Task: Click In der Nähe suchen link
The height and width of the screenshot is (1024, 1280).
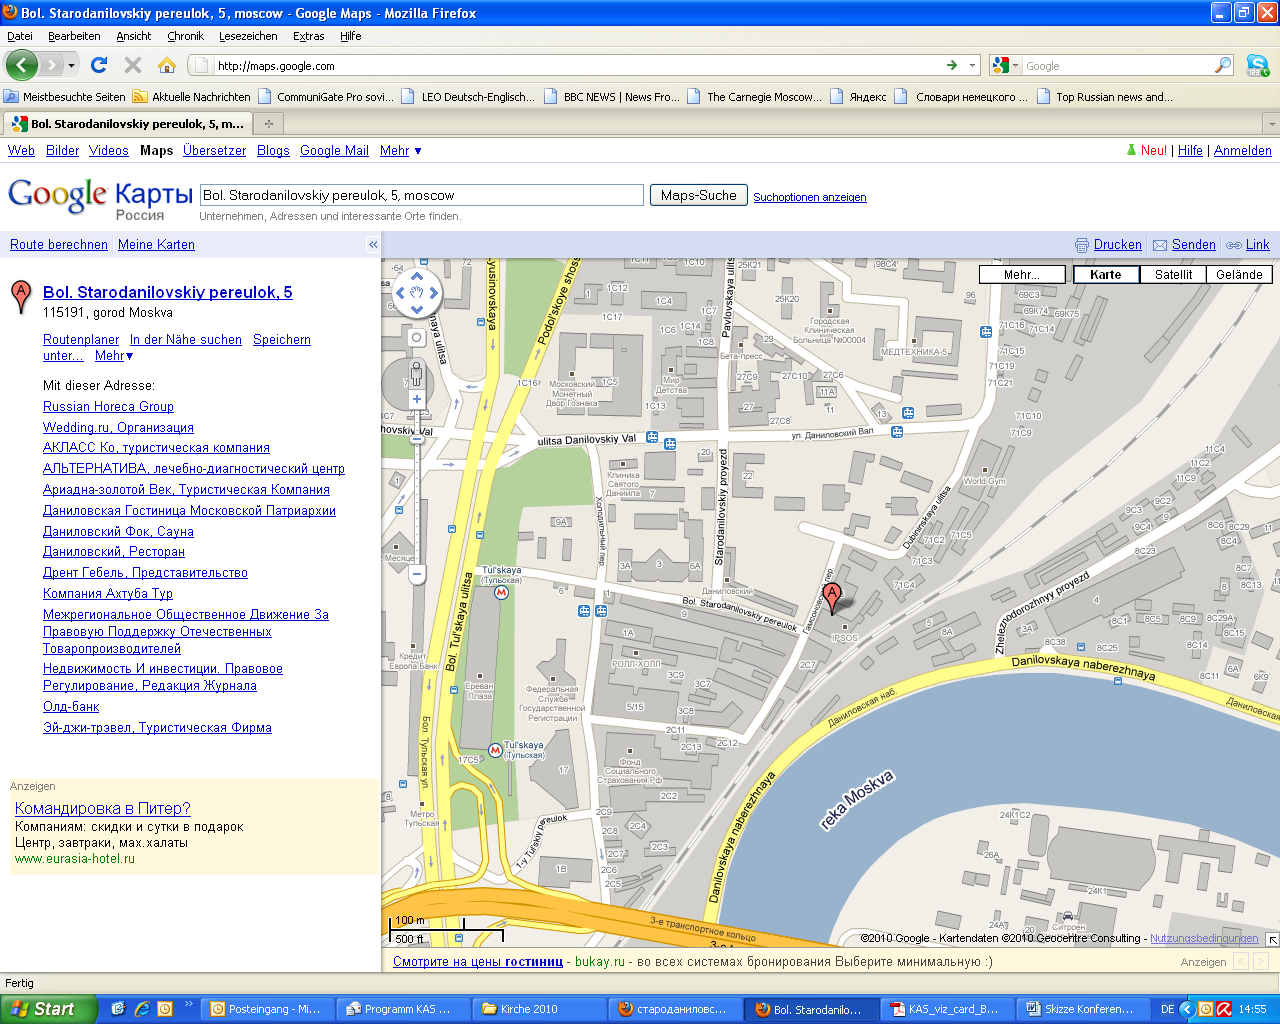Action: click(186, 340)
